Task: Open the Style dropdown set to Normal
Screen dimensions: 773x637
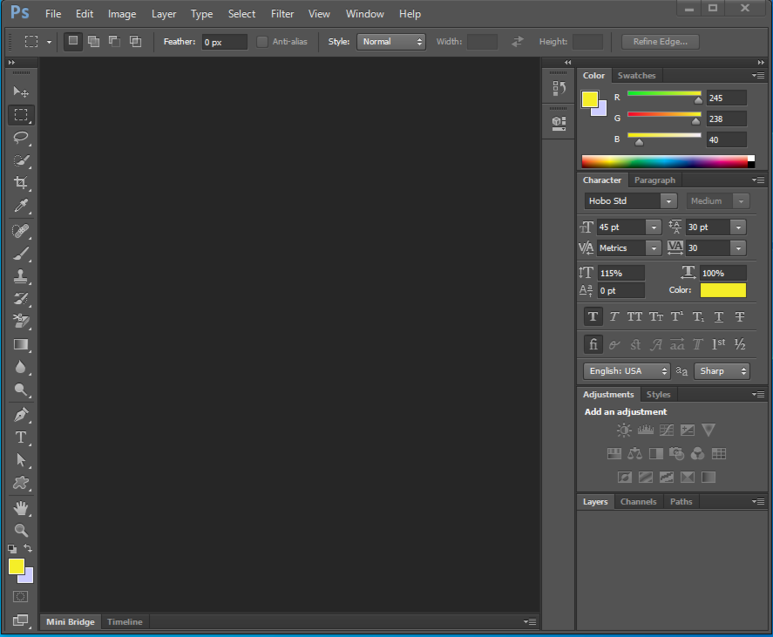Action: tap(391, 42)
